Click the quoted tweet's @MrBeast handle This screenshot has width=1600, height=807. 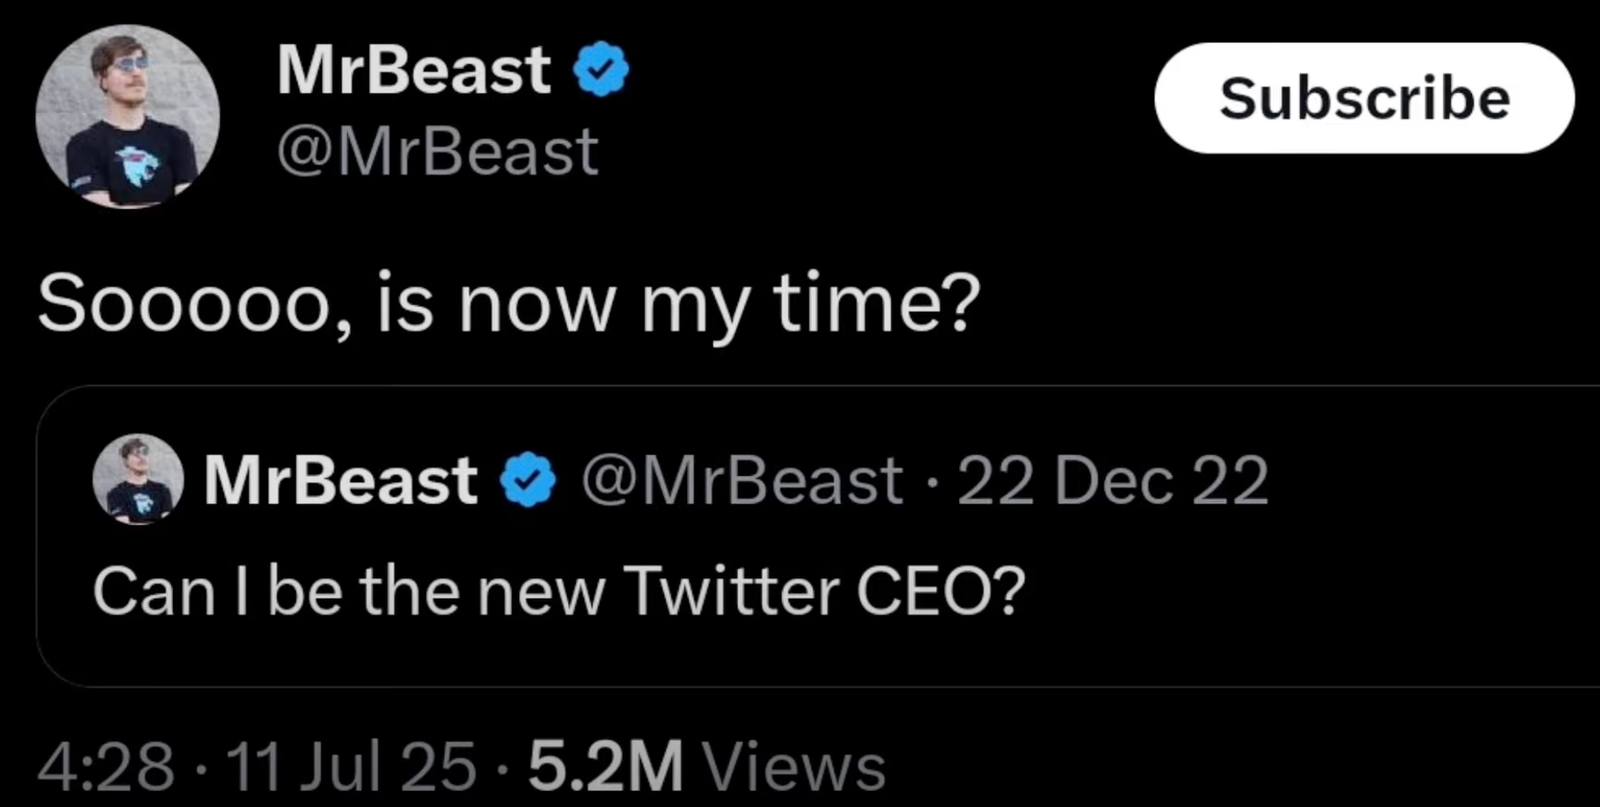point(740,479)
